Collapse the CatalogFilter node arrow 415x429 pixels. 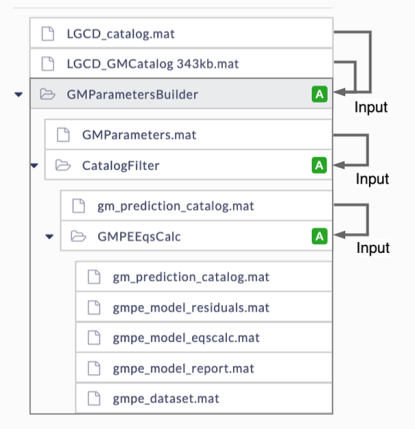[x=34, y=165]
